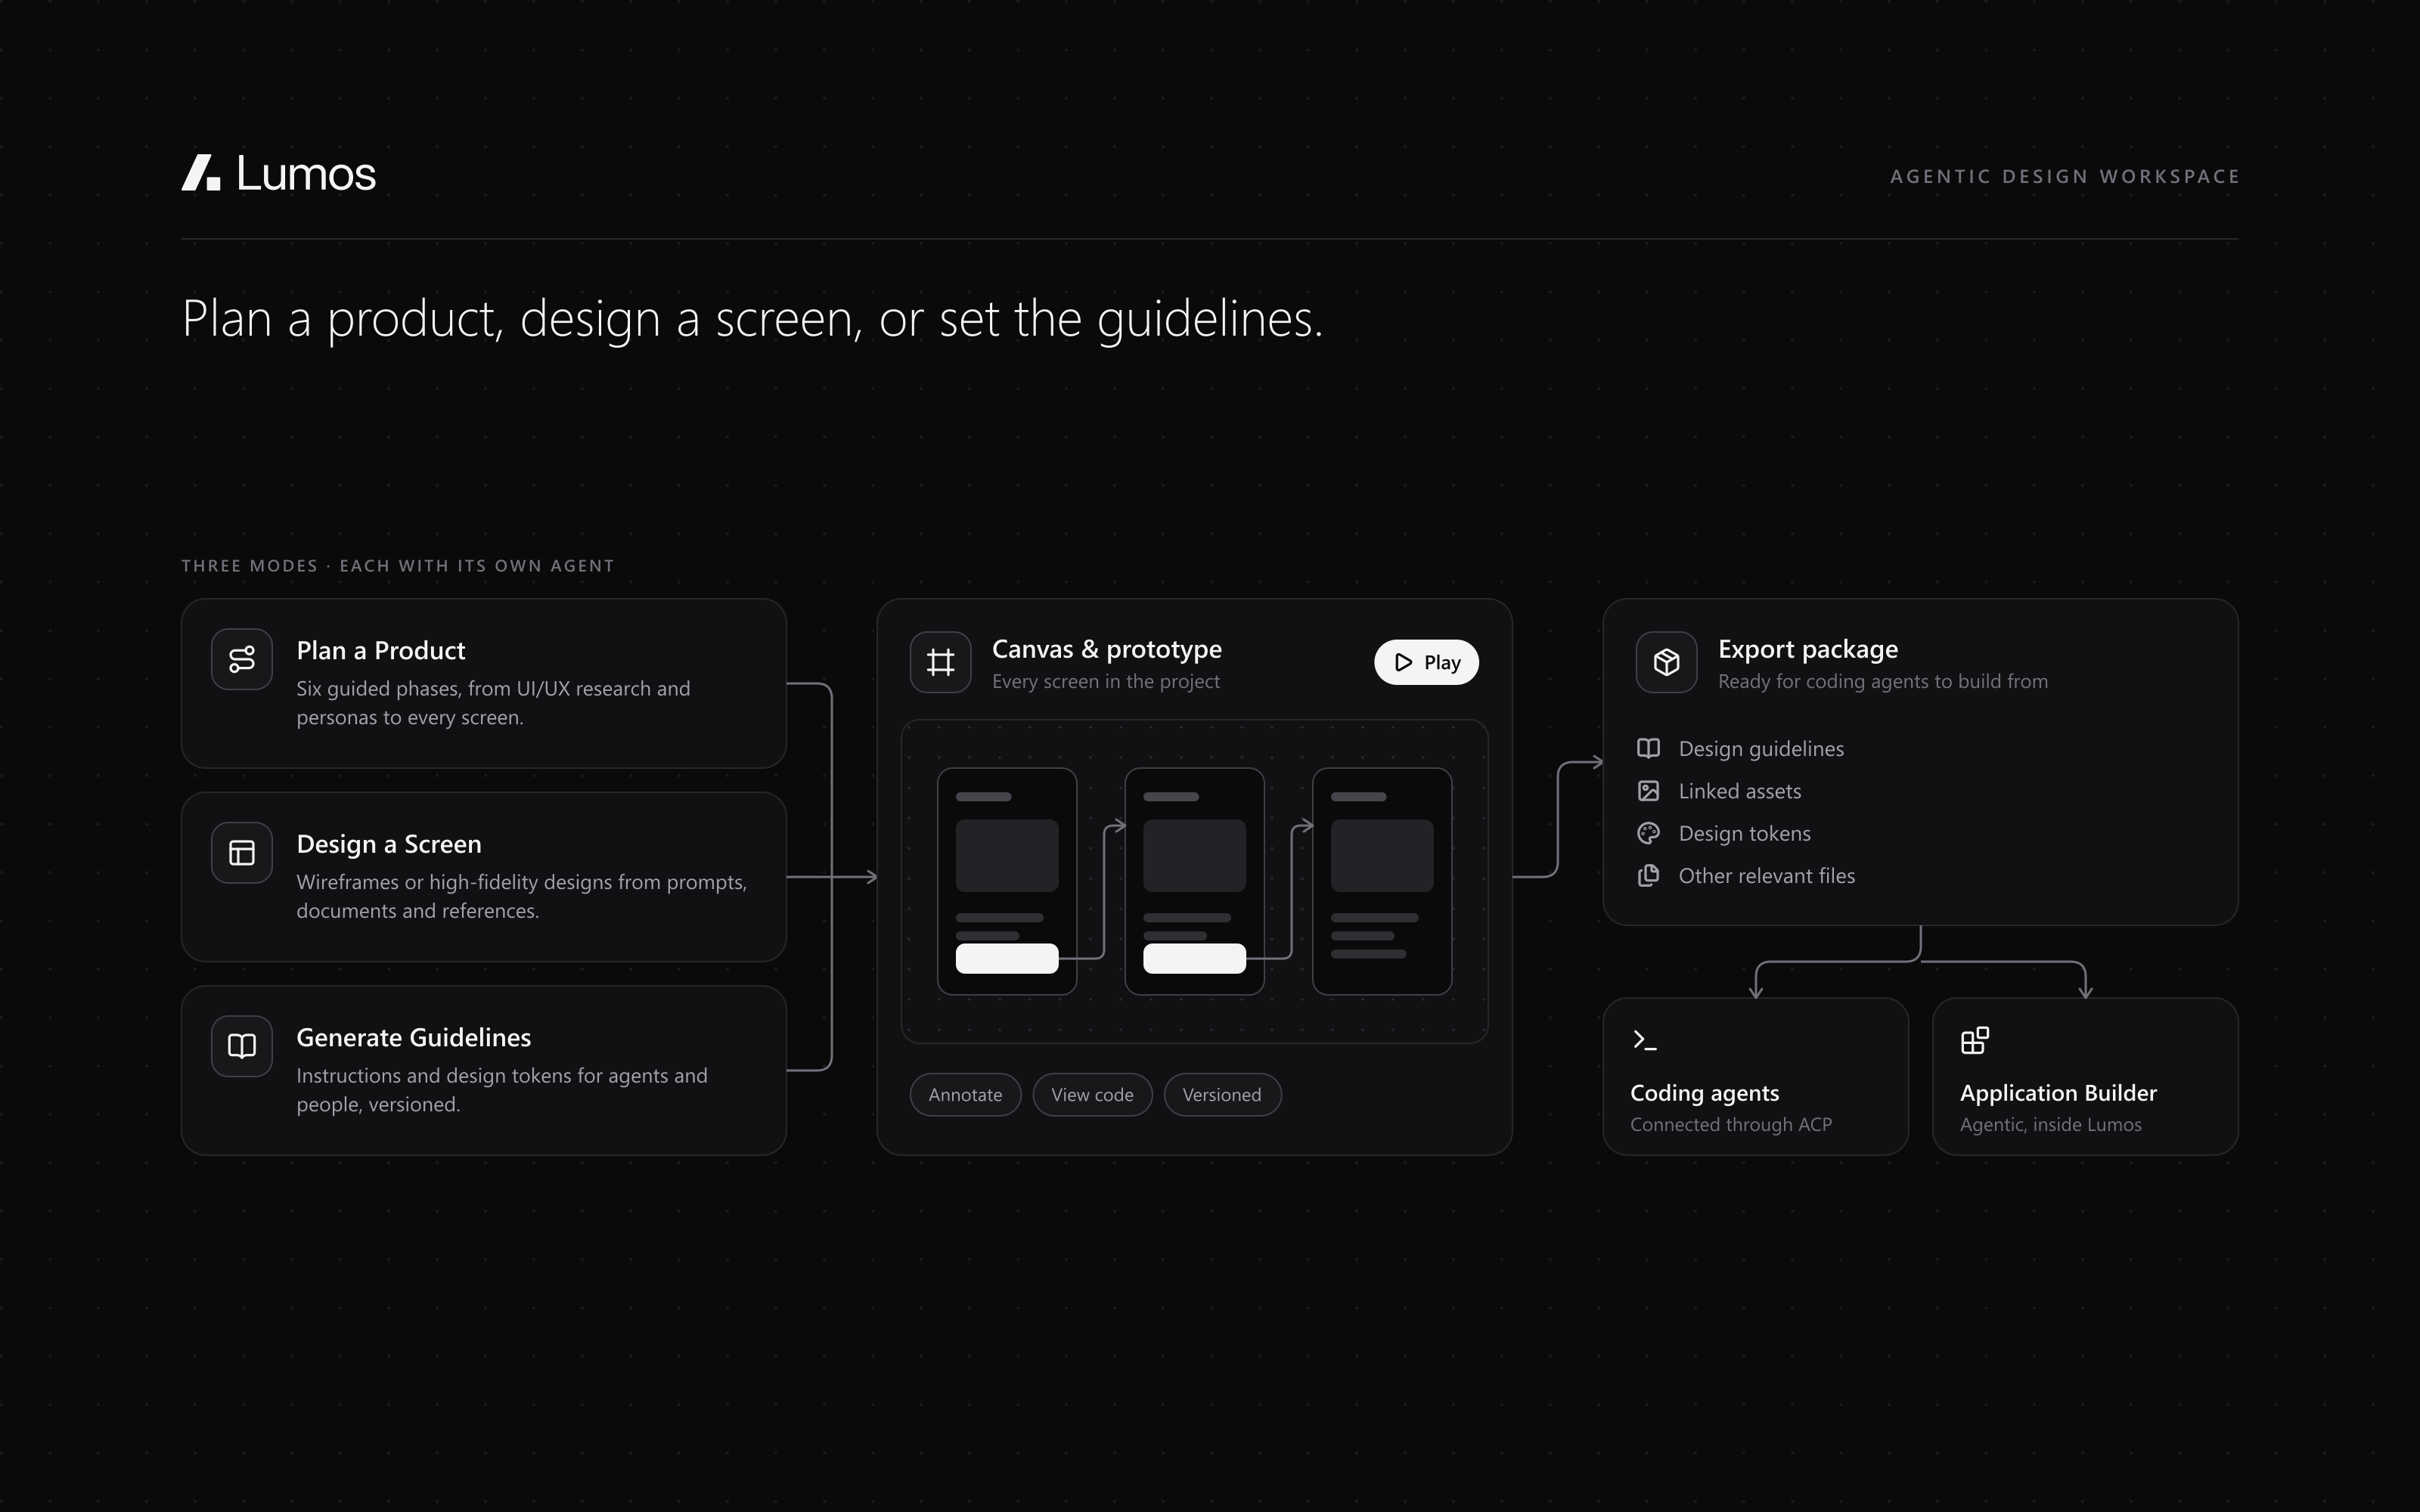Screen dimensions: 2420x1512
Task: Click the Every screen in the project subtitle
Action: 1106,682
